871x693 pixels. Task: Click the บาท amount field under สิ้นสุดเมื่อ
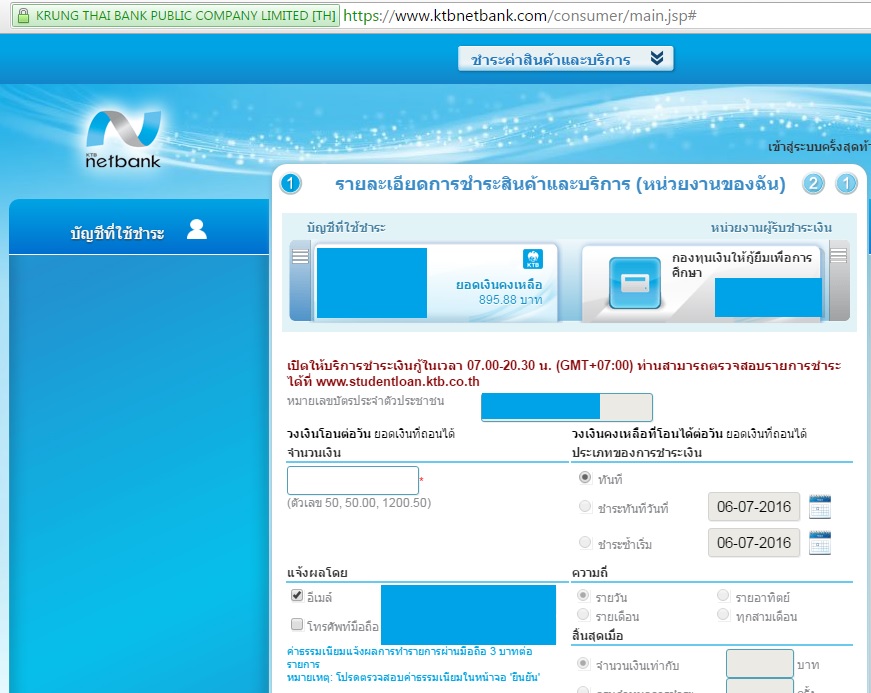(759, 664)
